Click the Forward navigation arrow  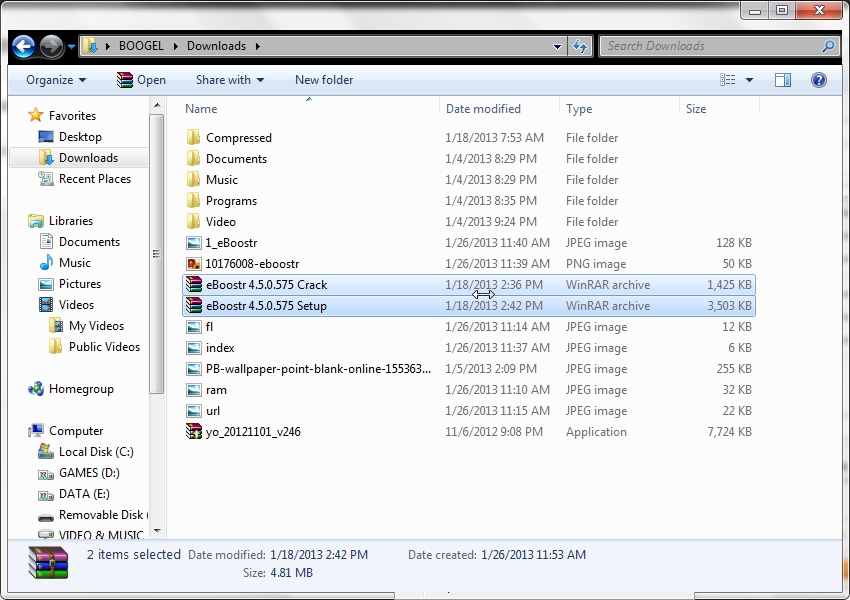[51, 47]
